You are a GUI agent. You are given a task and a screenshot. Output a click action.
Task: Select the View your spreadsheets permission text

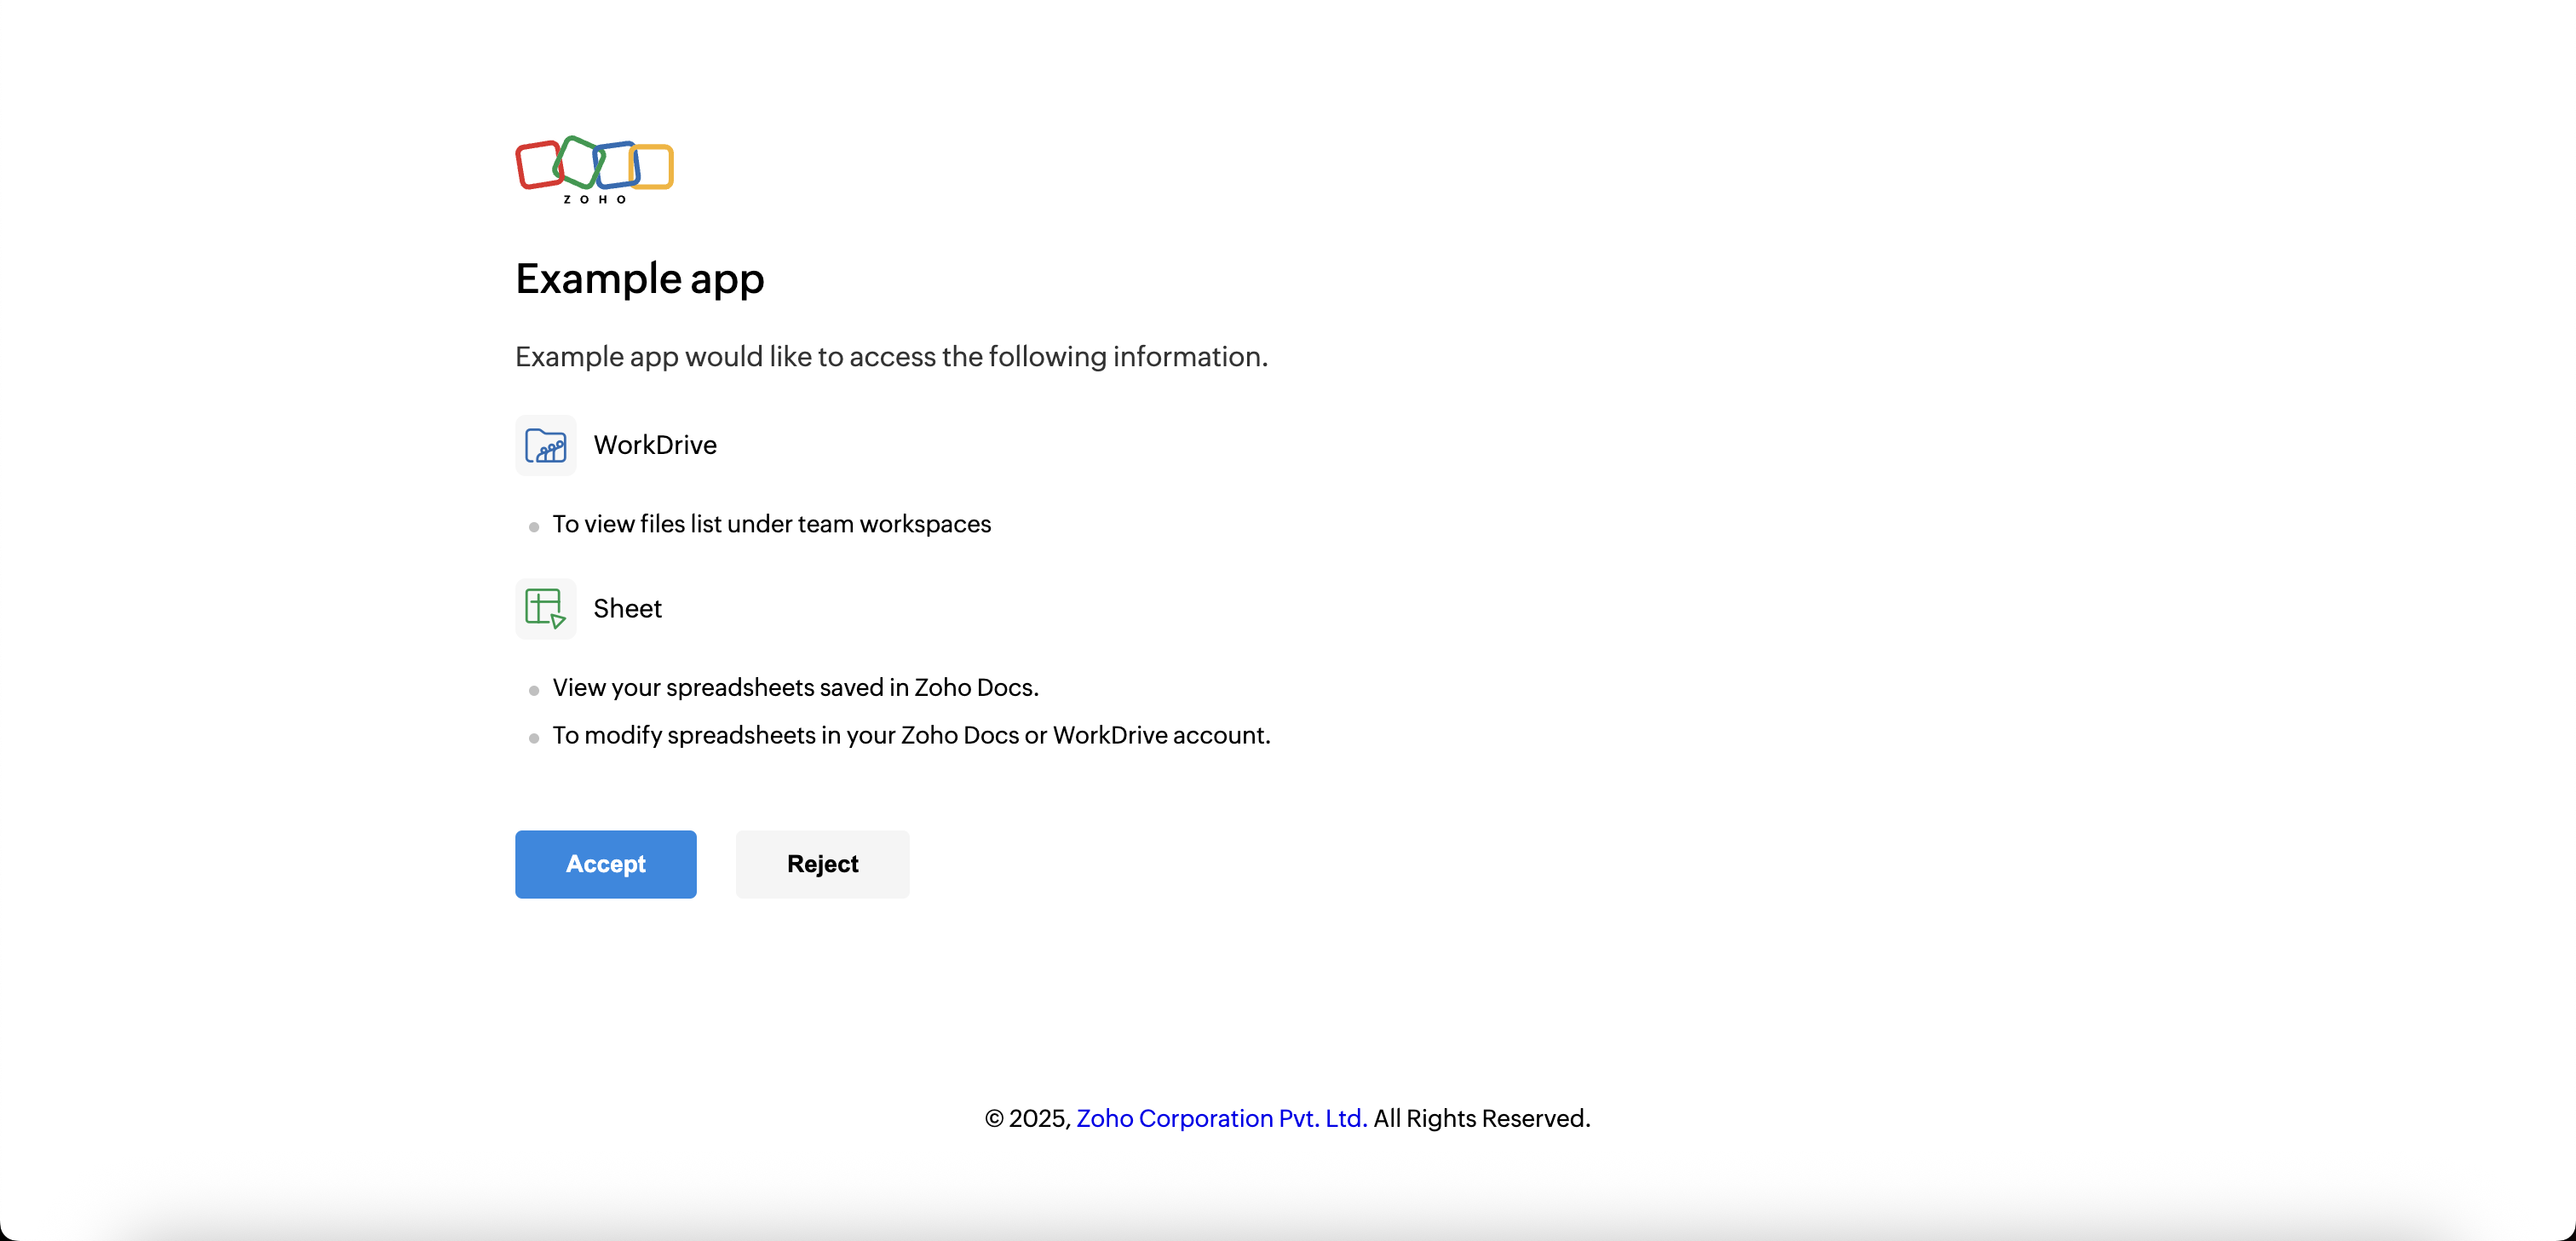[795, 687]
